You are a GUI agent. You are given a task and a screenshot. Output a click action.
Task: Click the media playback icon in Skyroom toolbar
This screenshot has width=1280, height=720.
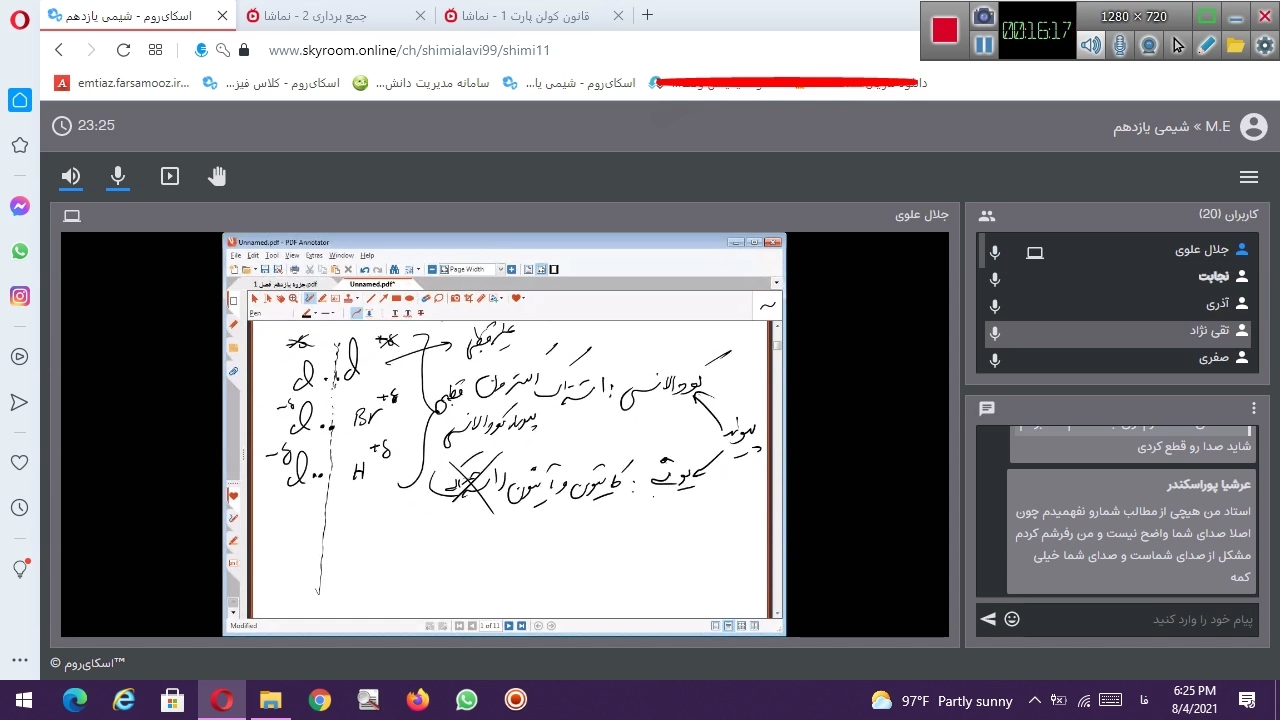pos(170,177)
